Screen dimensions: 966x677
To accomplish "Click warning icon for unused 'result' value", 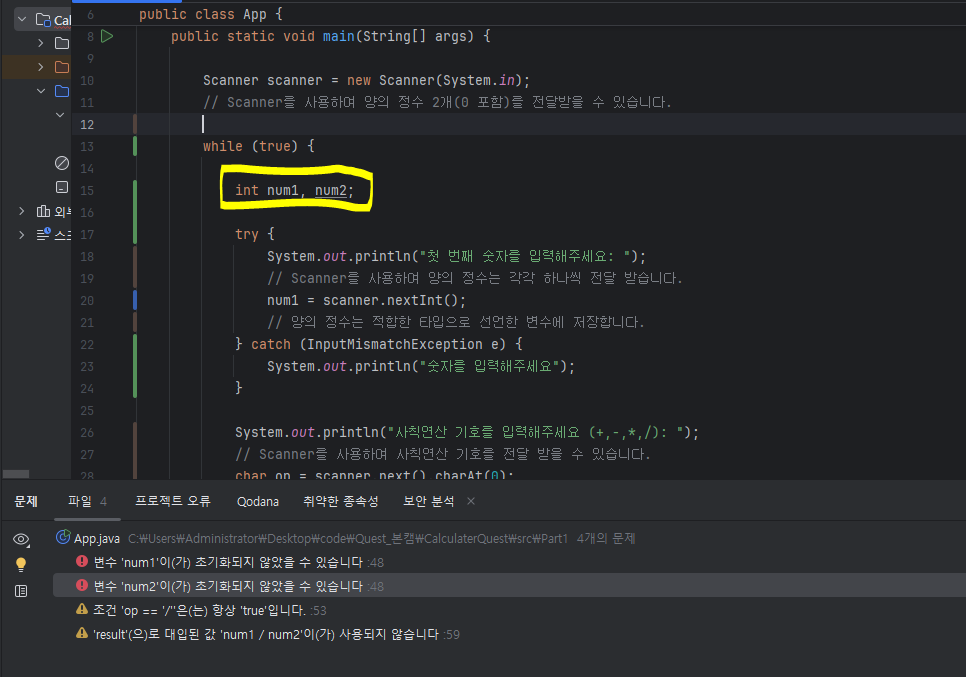I will click(82, 633).
